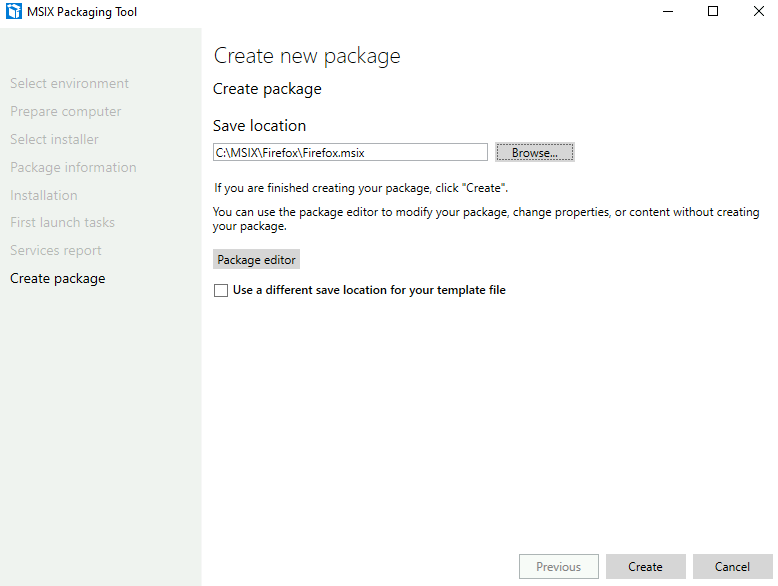Viewport: 778px width, 586px height.
Task: Switch to Package information step
Action: coord(73,167)
